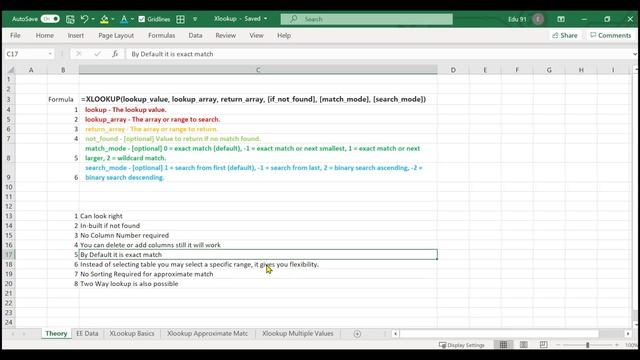The width and height of the screenshot is (640, 360).
Task: Switch to Normal view icon
Action: (503, 345)
